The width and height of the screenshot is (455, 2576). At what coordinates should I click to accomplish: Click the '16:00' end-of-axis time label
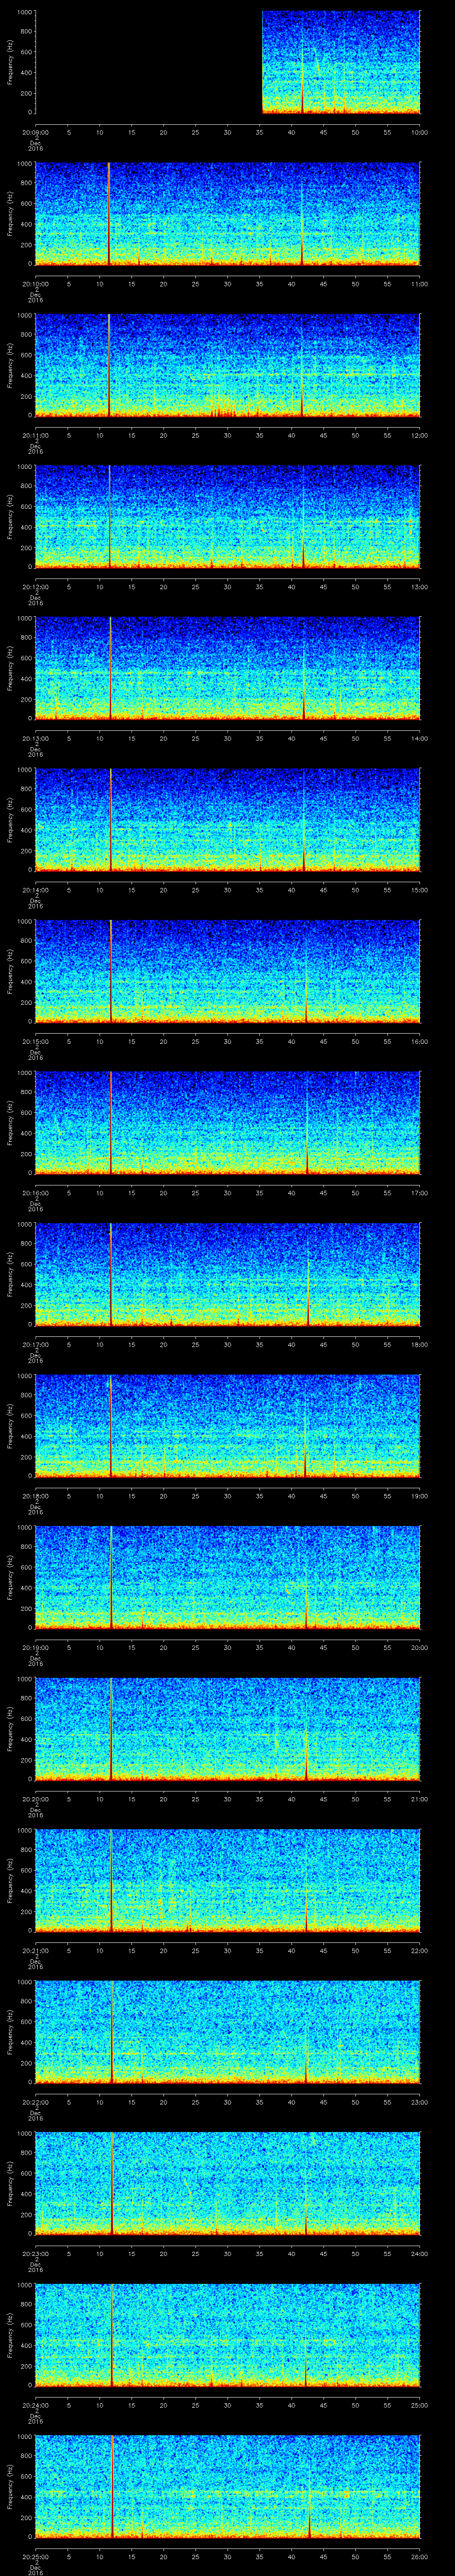[x=420, y=1041]
